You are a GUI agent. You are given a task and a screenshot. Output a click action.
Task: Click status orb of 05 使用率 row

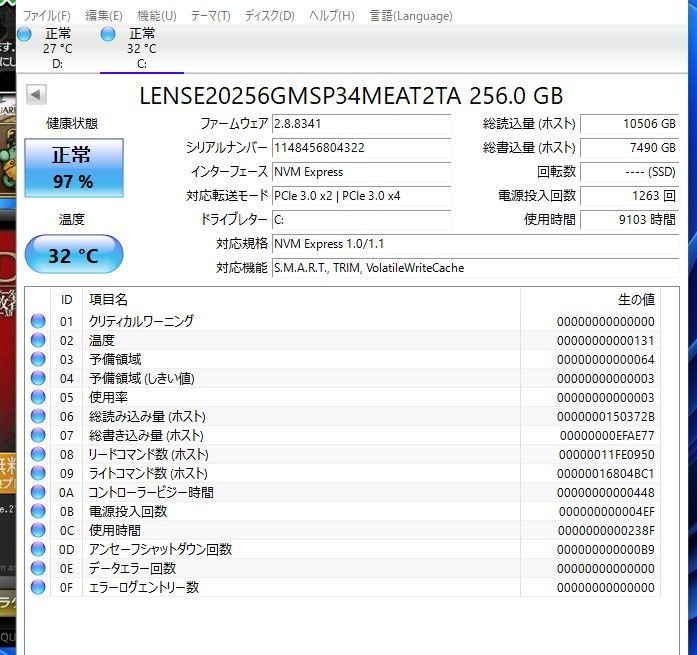click(38, 397)
